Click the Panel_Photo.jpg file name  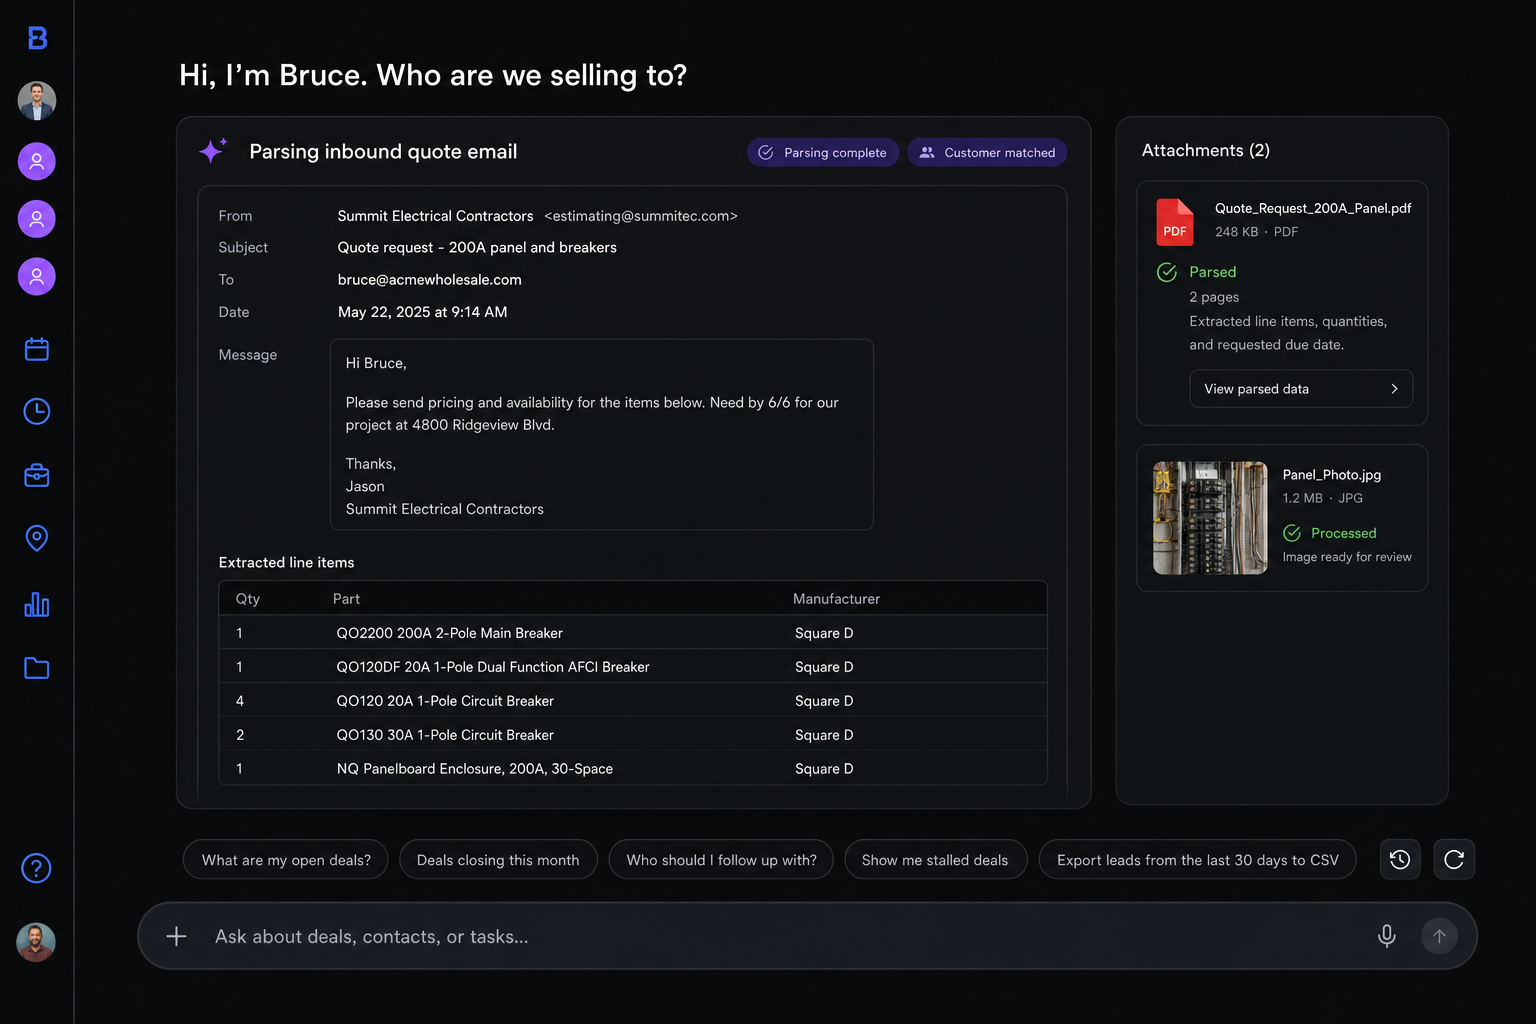point(1332,475)
